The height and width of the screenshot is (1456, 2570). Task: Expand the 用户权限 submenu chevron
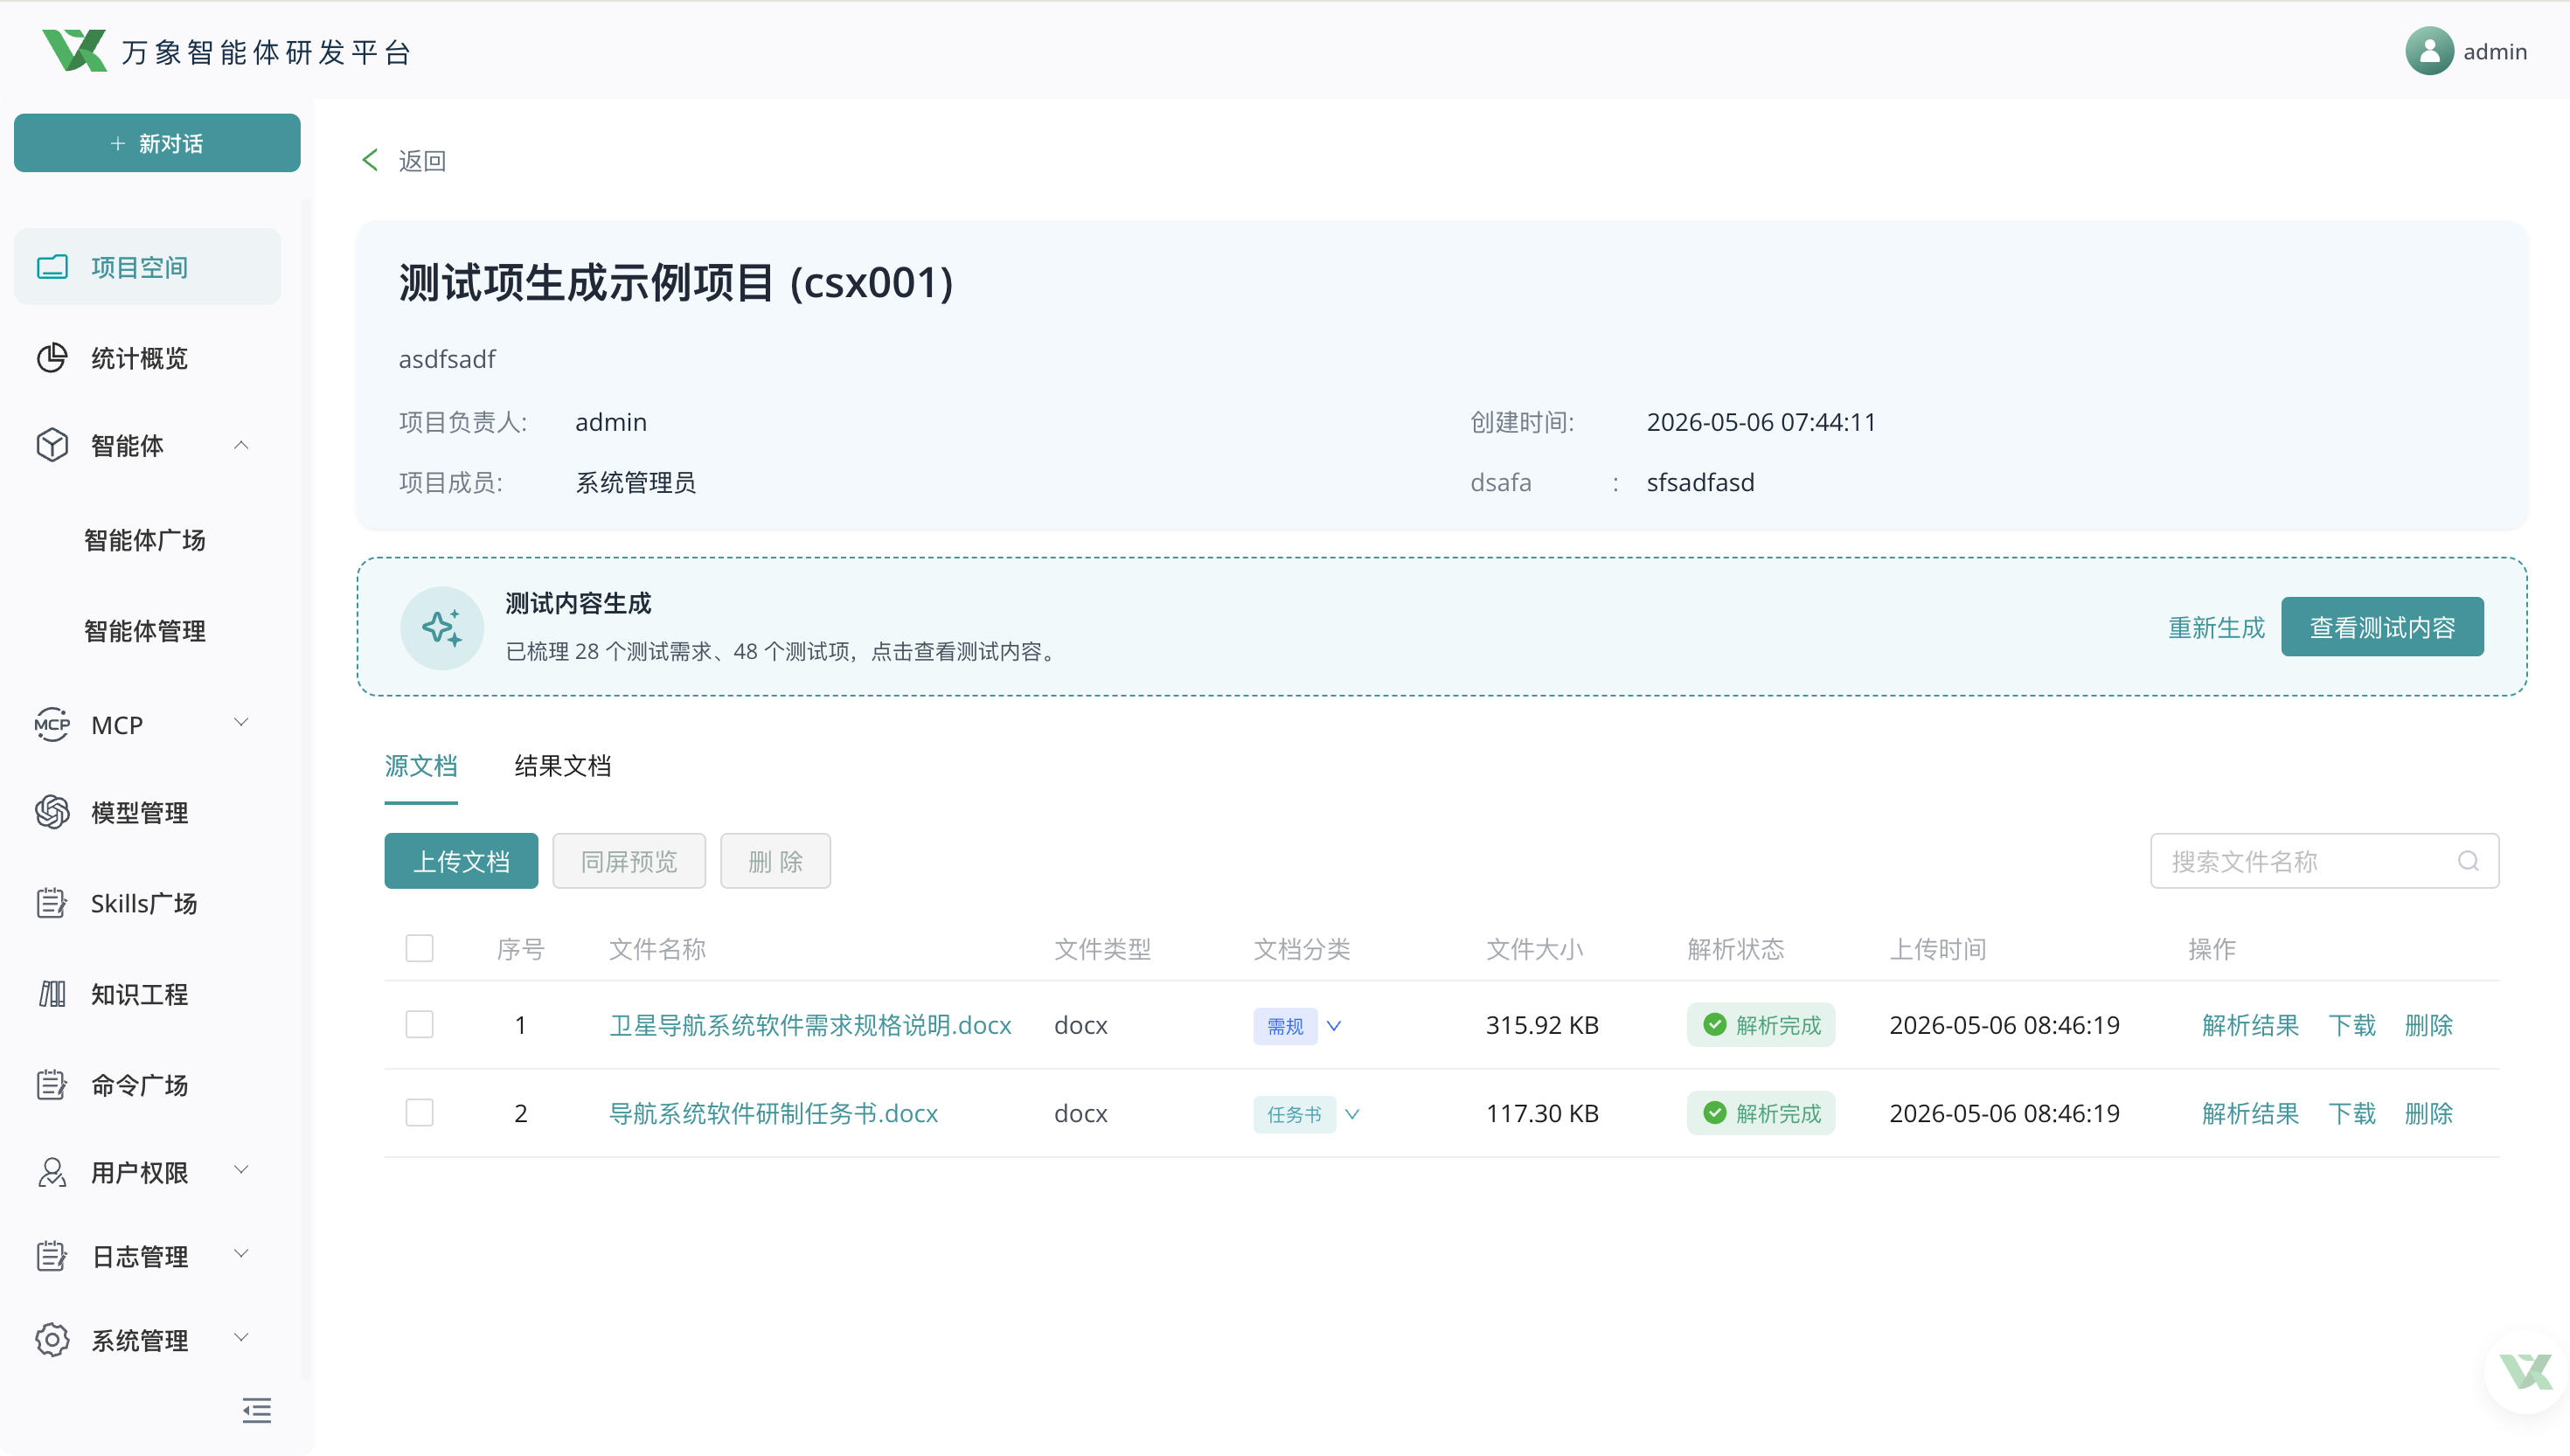coord(241,1170)
